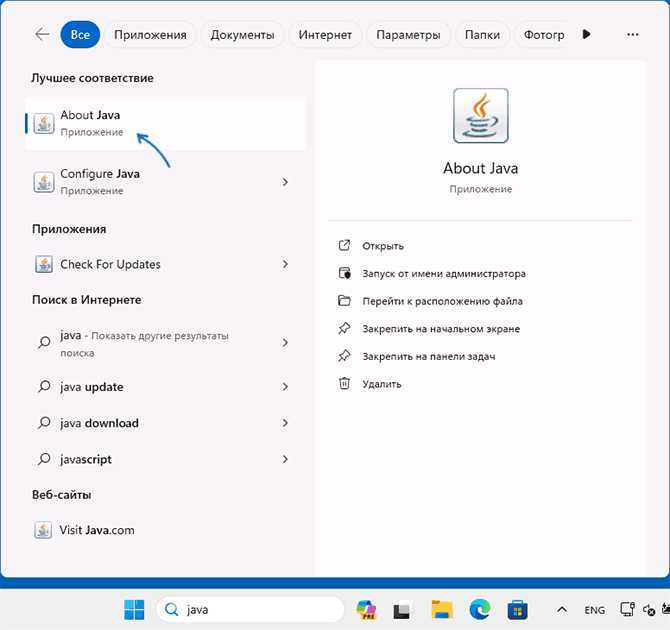Expand Check For Updates result chevron

click(x=285, y=264)
